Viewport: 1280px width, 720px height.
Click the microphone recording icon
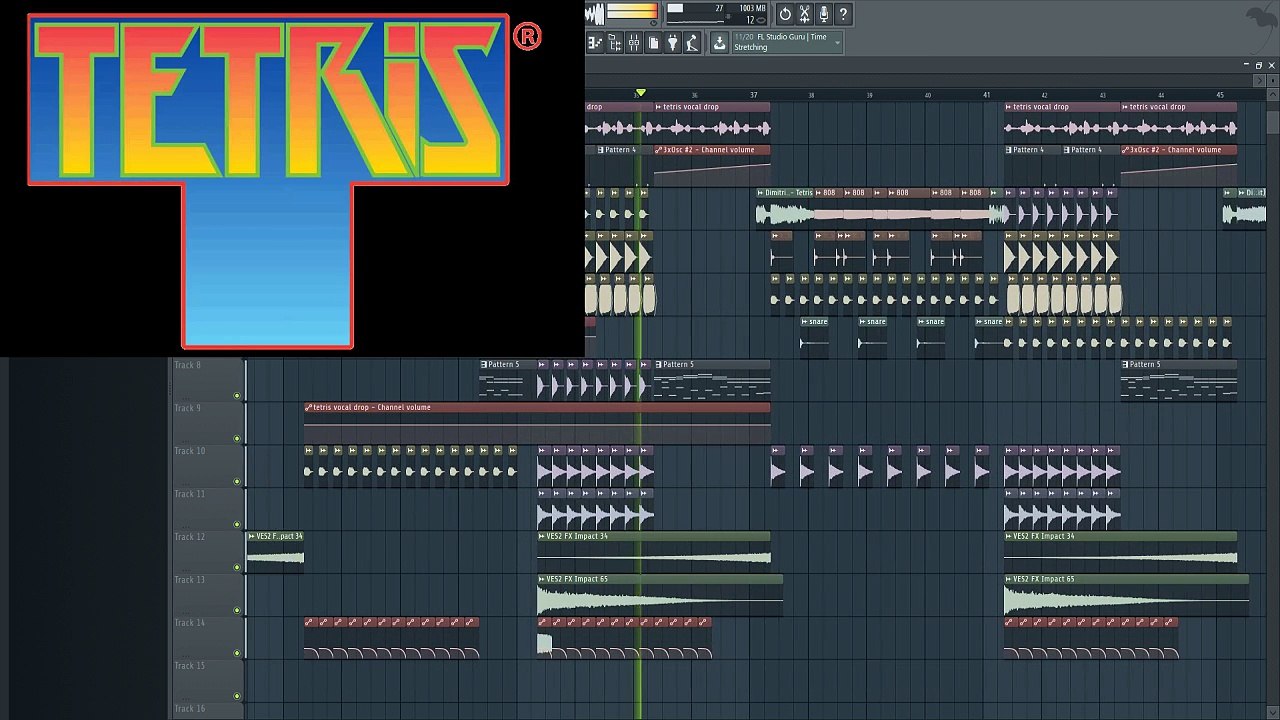824,14
